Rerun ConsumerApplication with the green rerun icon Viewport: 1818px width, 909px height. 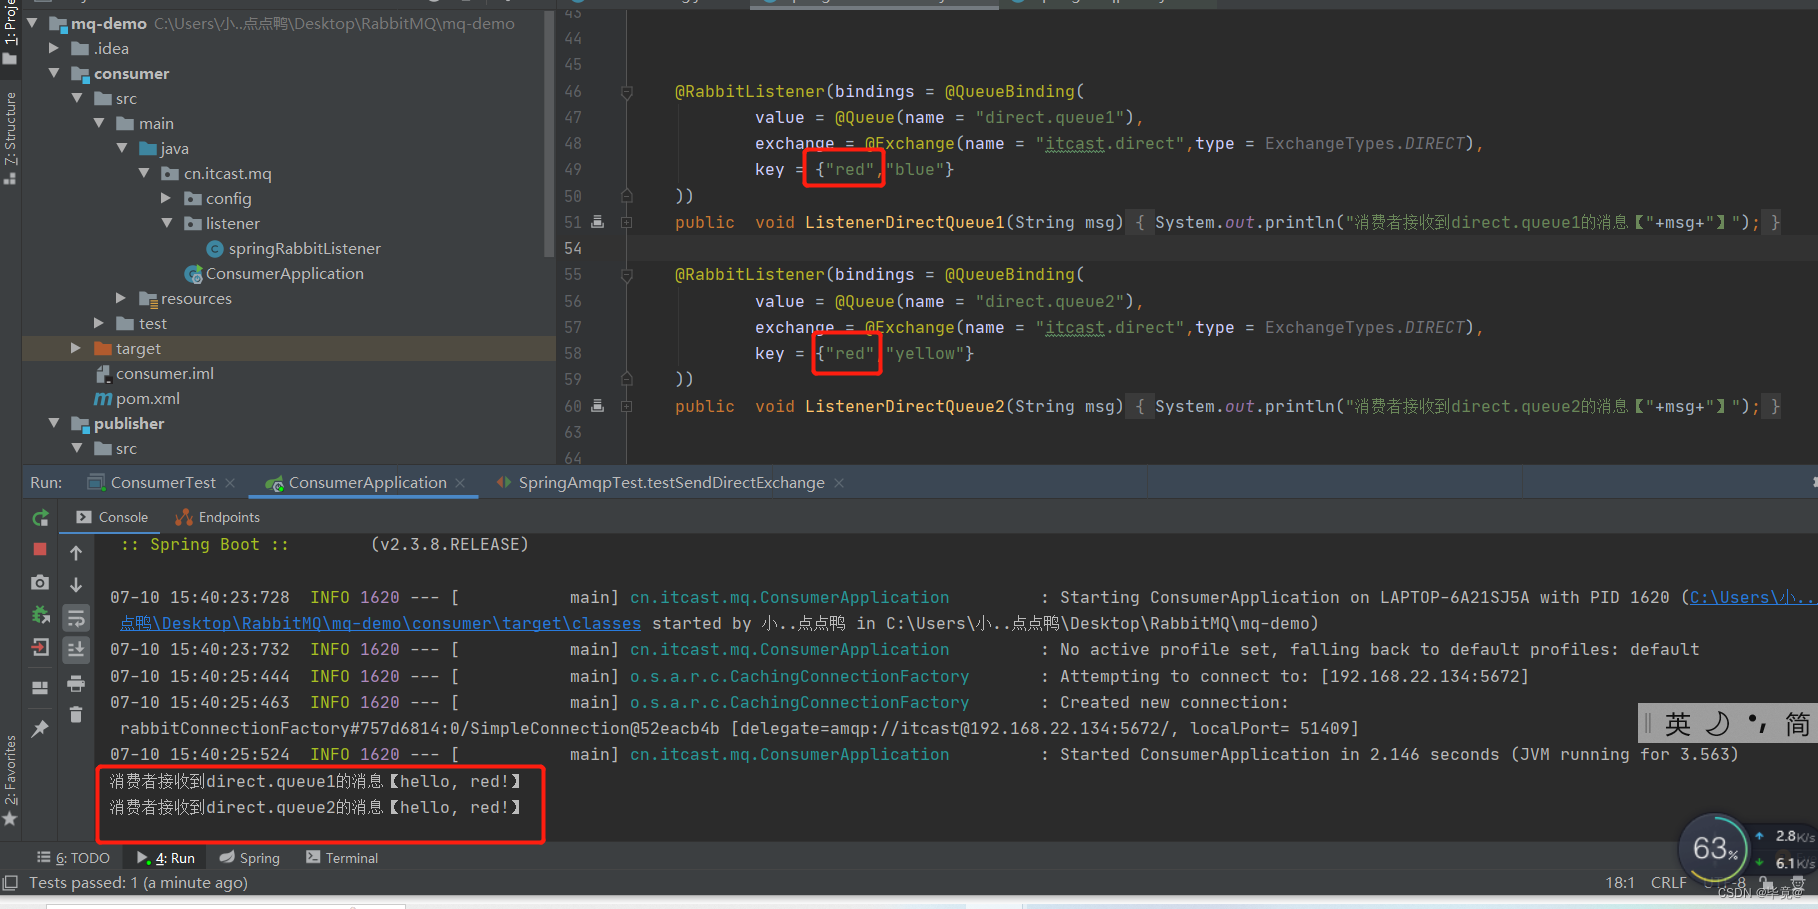pos(40,518)
